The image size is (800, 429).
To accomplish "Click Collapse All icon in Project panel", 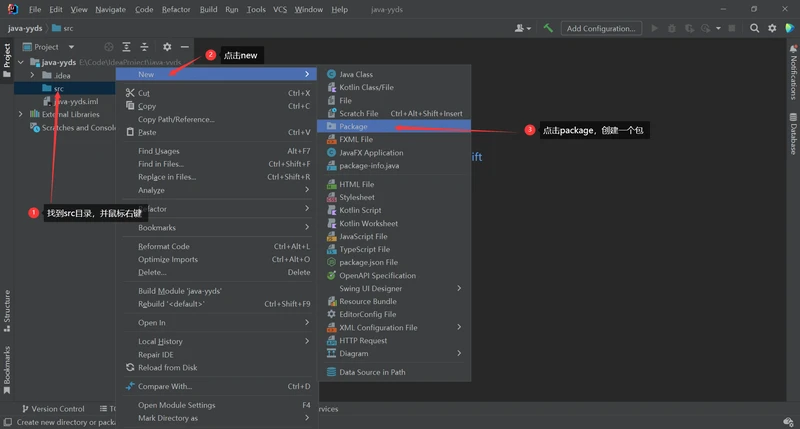I will click(144, 47).
